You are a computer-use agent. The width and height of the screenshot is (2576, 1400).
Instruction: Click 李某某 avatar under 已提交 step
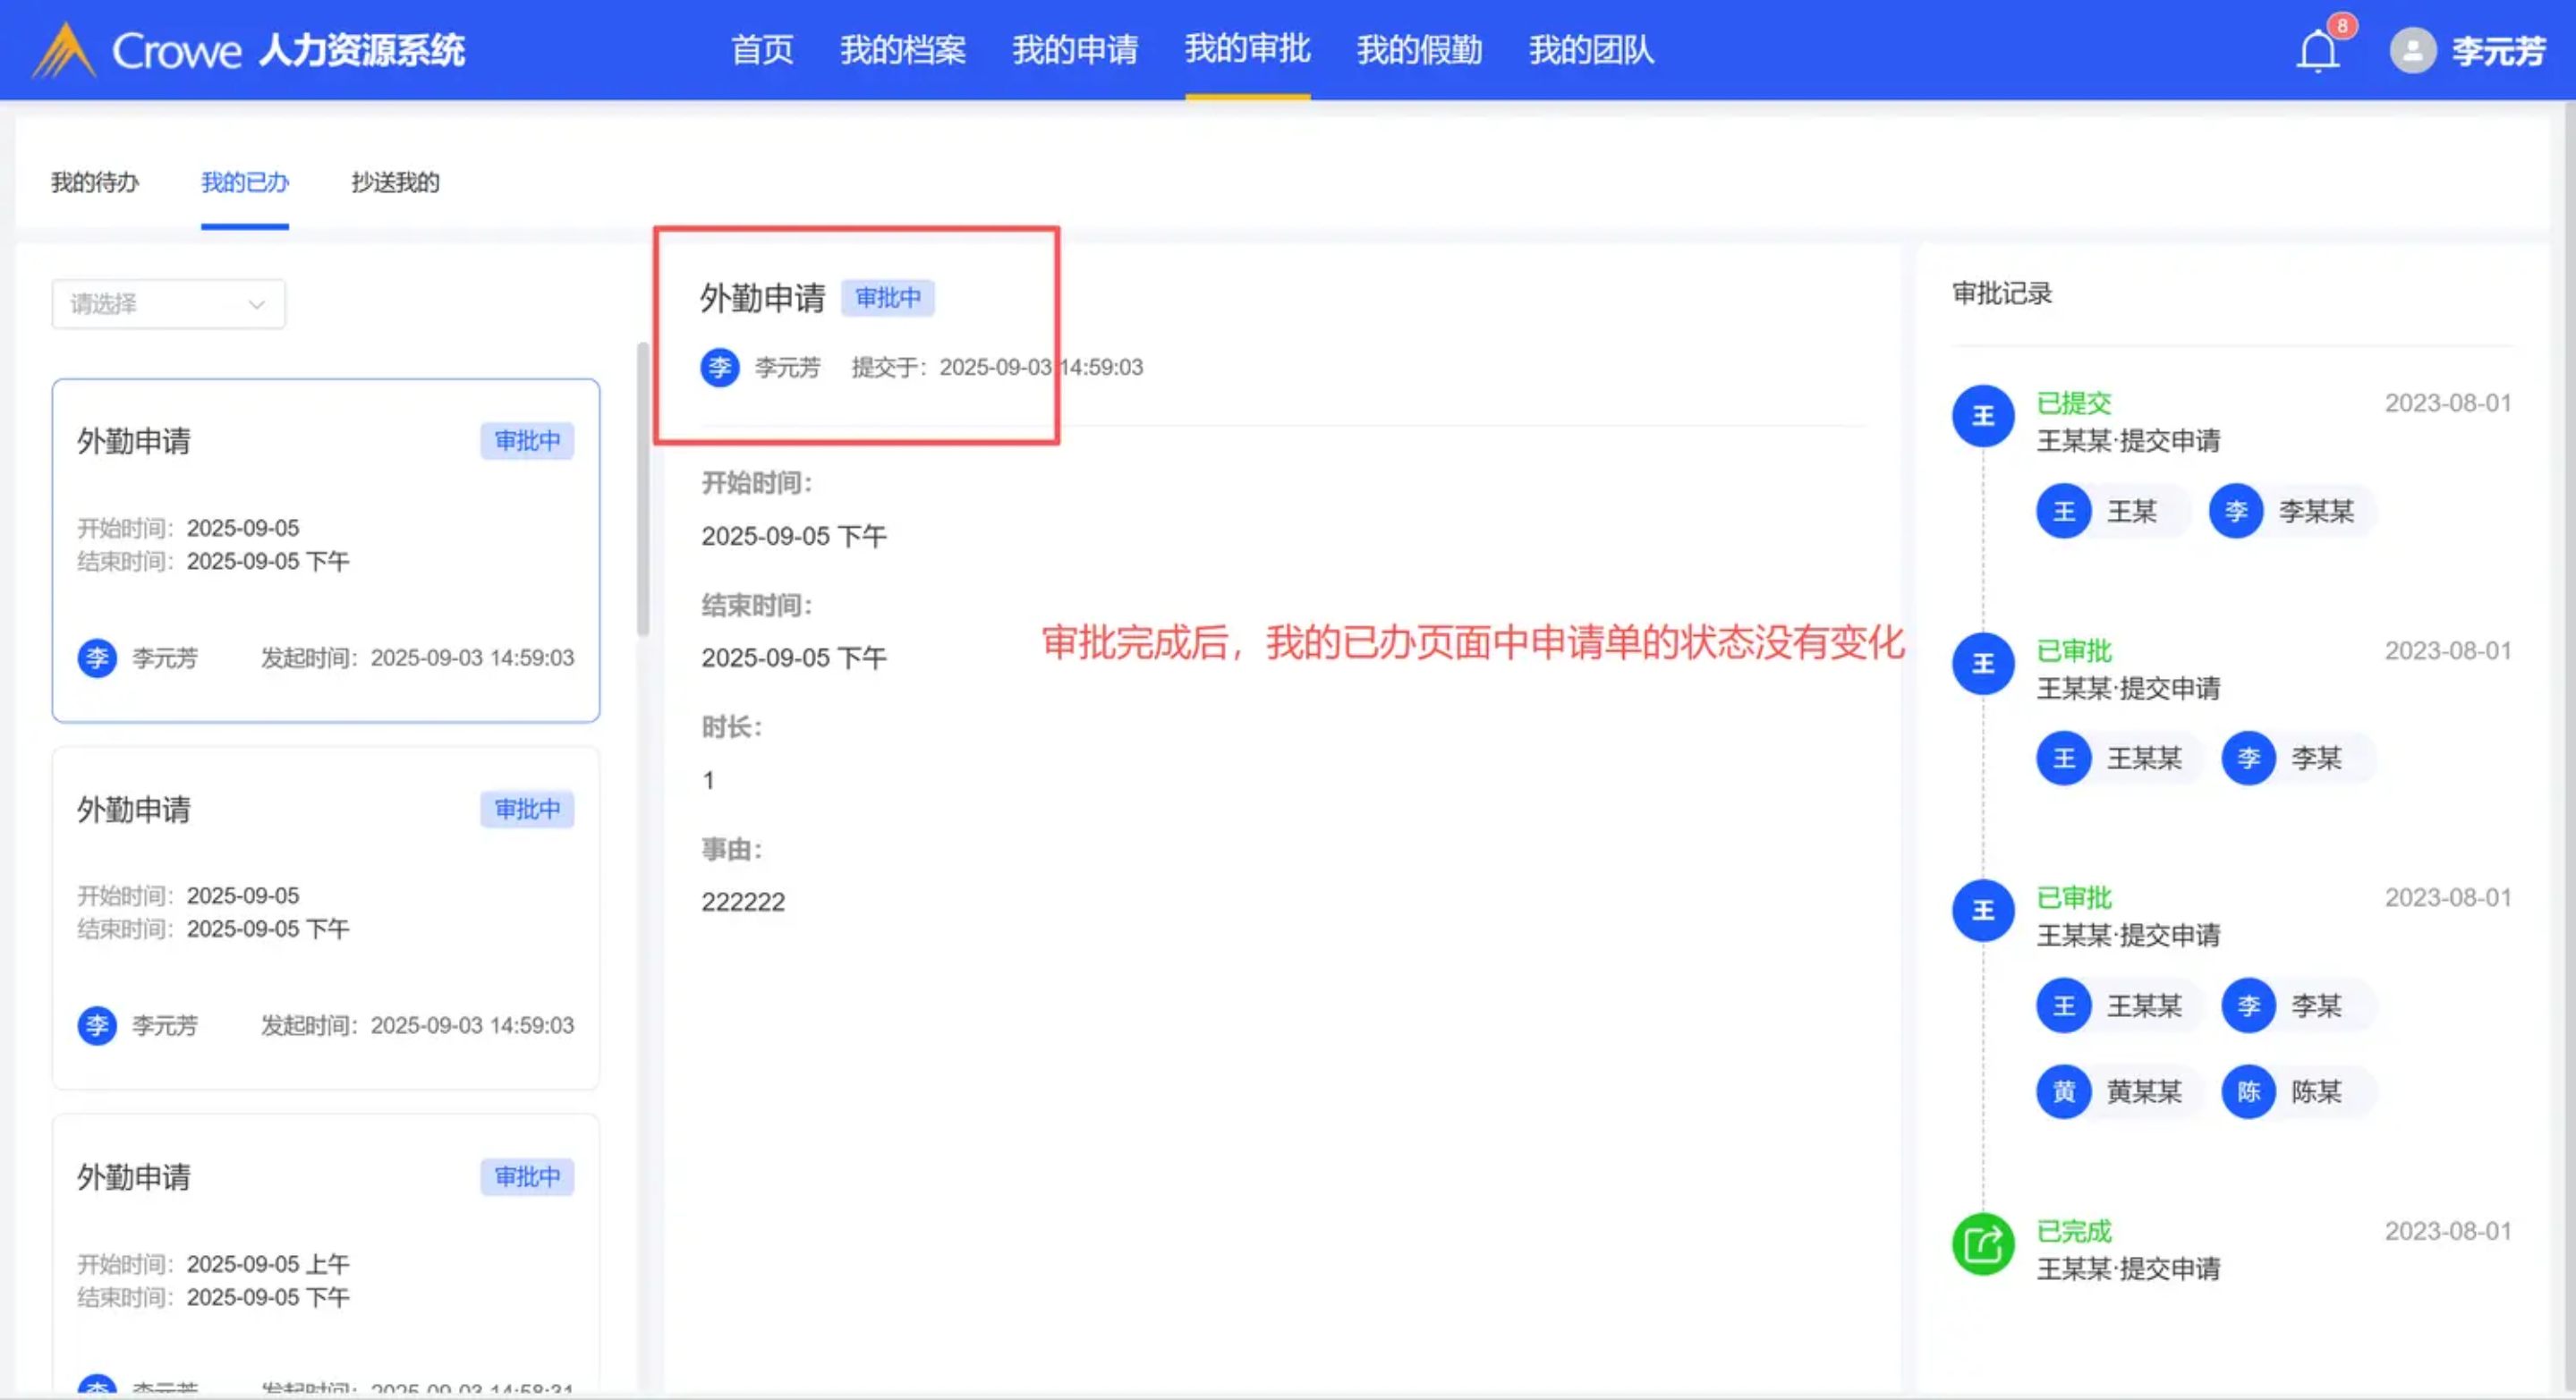[x=2235, y=511]
